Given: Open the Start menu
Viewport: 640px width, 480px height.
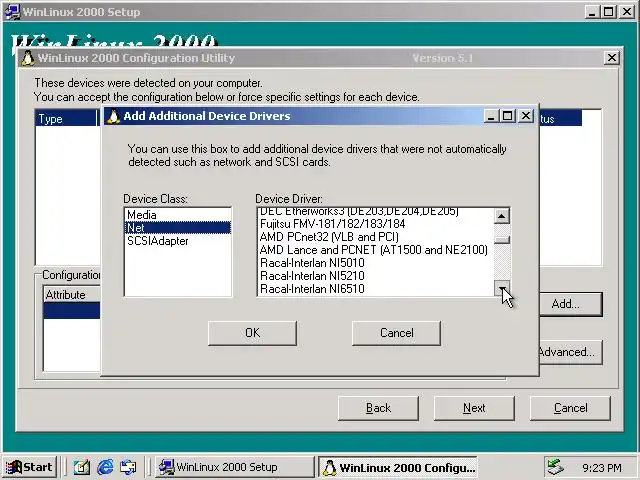Looking at the screenshot, I should click(30, 467).
